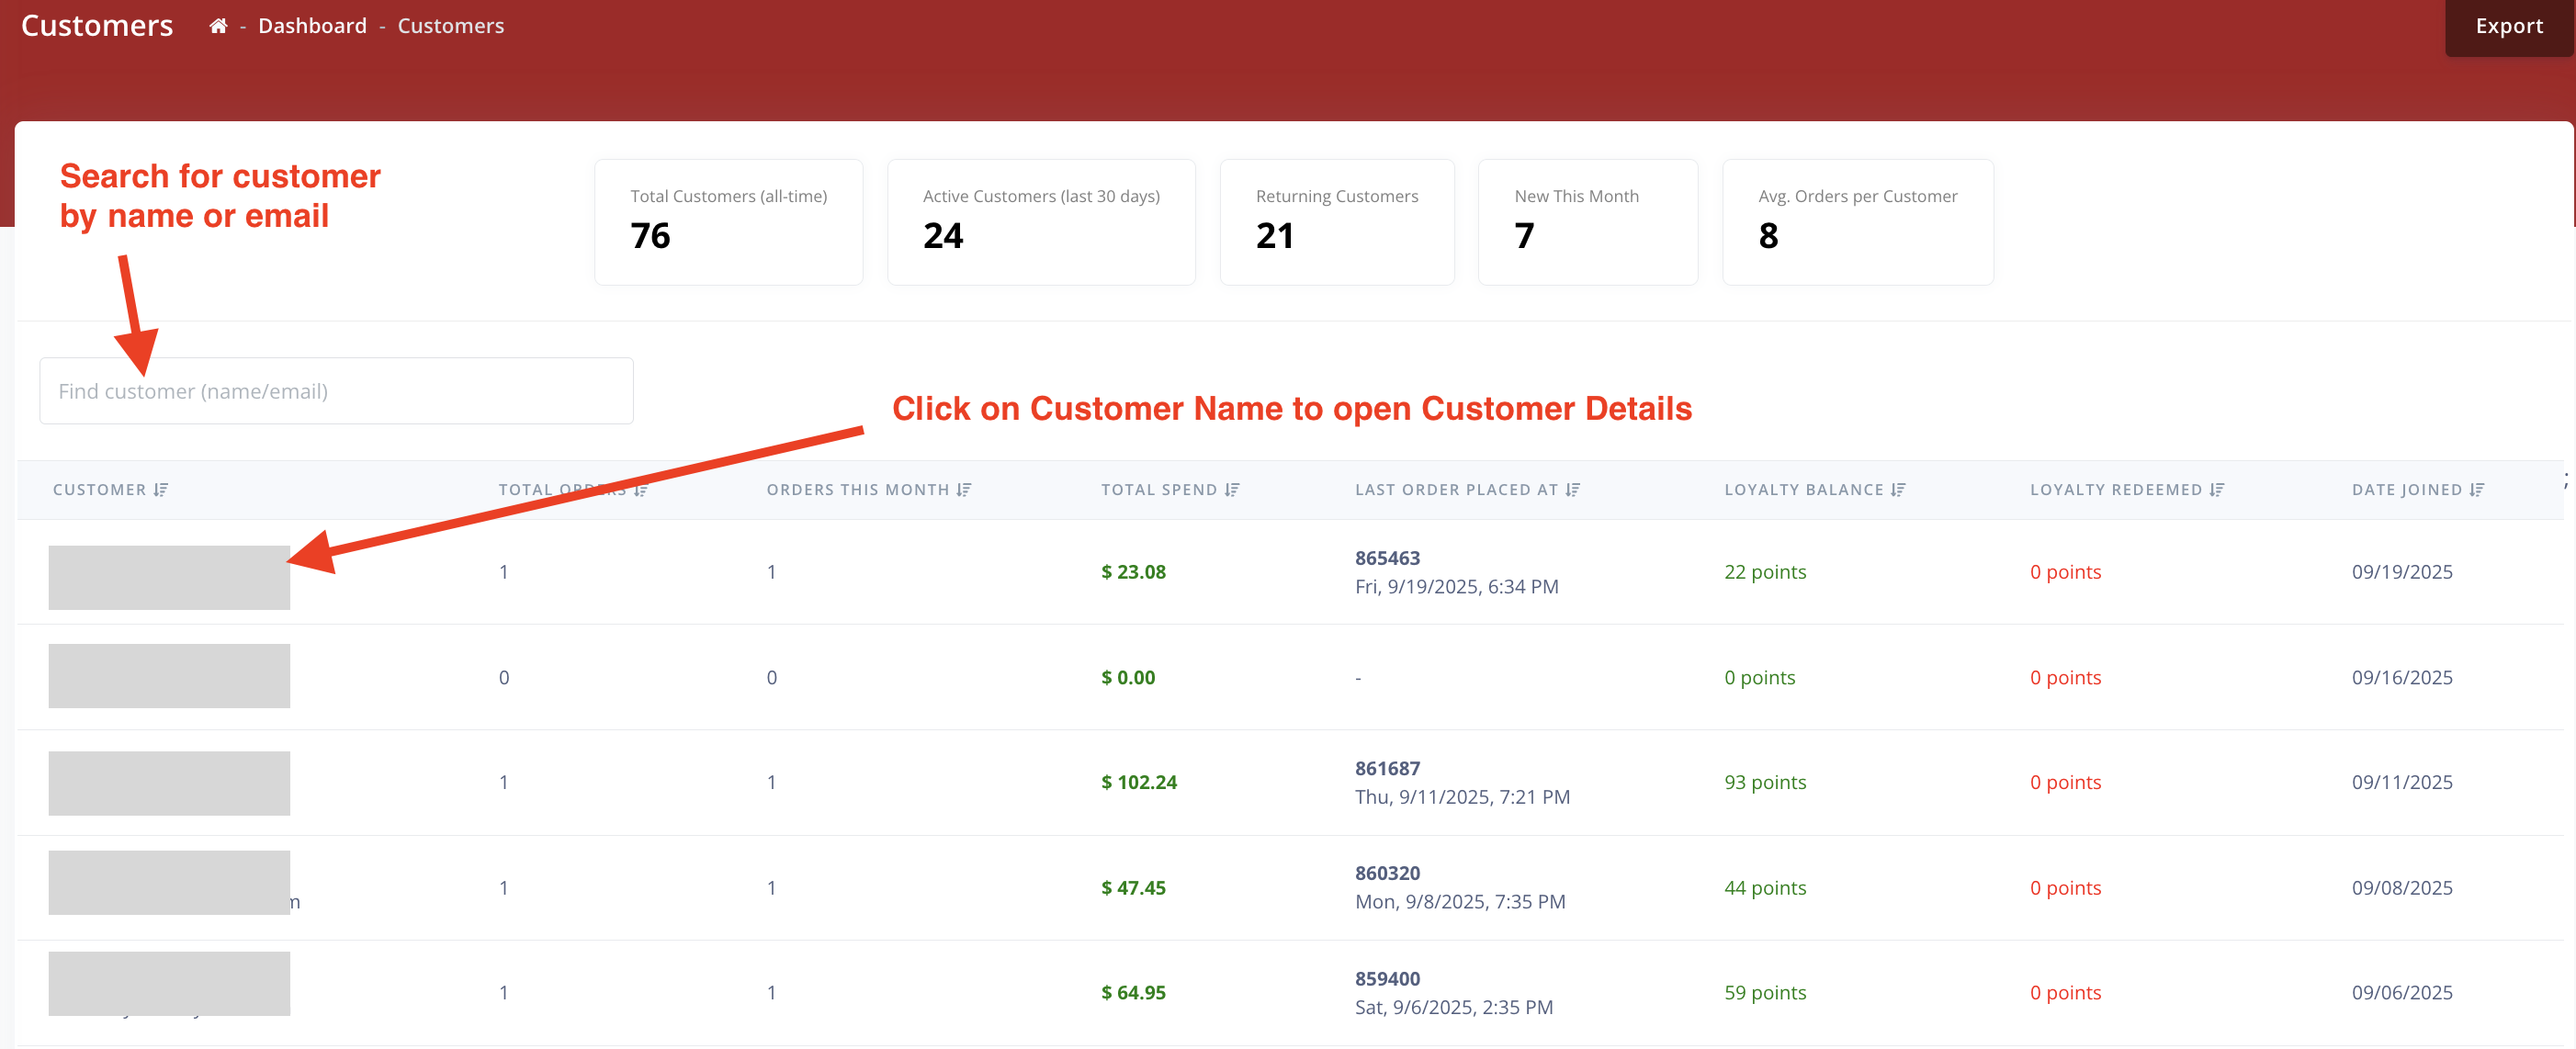The image size is (2576, 1049).
Task: Click the Export button
Action: click(x=2508, y=26)
